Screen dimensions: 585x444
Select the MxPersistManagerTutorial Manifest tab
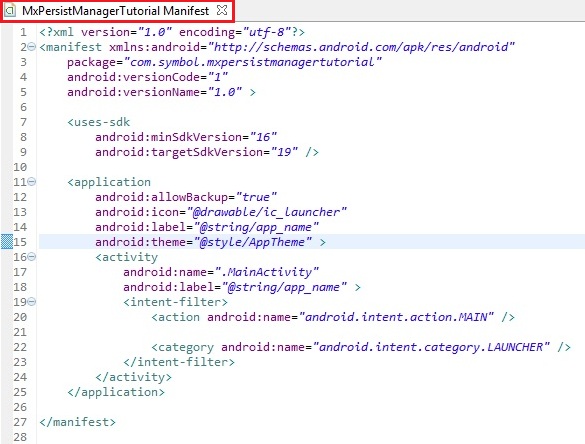(115, 11)
